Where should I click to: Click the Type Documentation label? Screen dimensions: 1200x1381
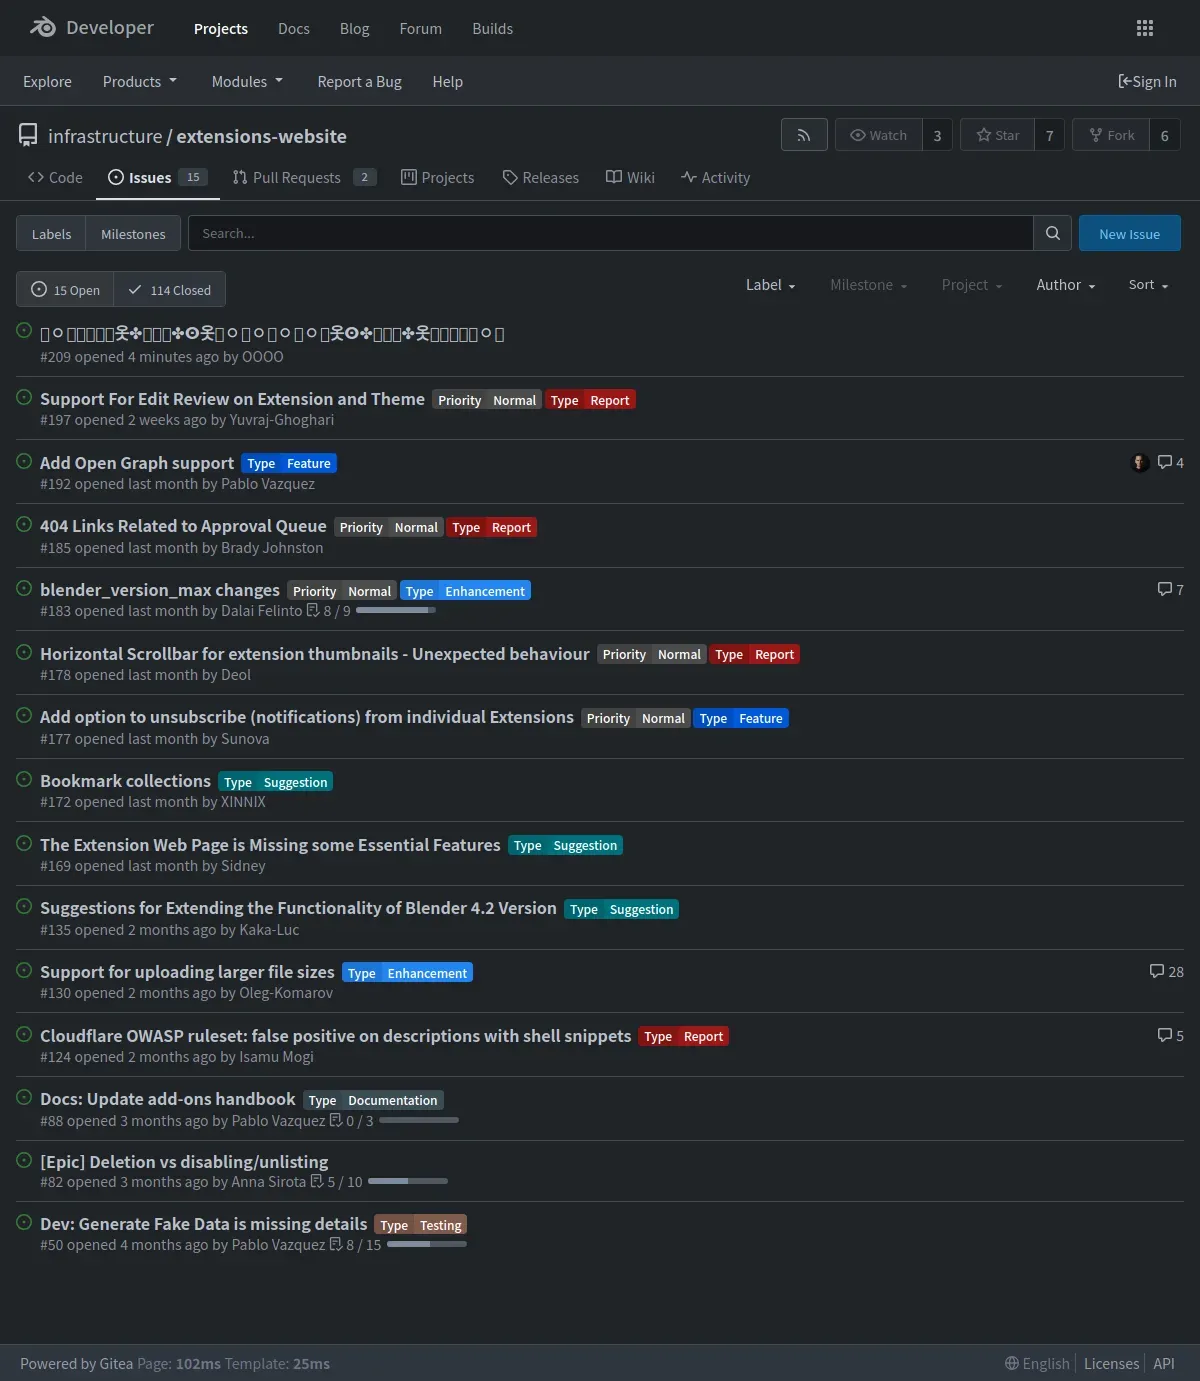pos(373,1099)
